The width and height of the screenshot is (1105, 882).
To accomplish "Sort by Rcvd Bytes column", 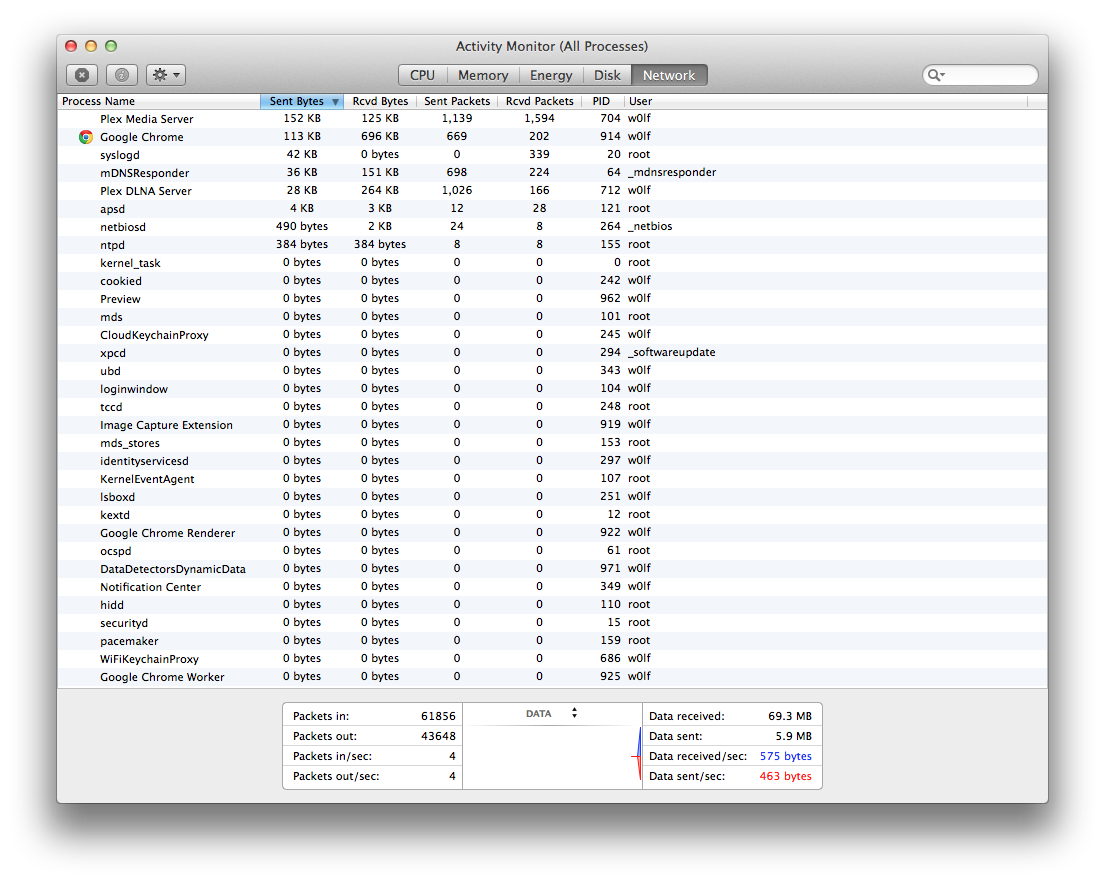I will tap(381, 101).
